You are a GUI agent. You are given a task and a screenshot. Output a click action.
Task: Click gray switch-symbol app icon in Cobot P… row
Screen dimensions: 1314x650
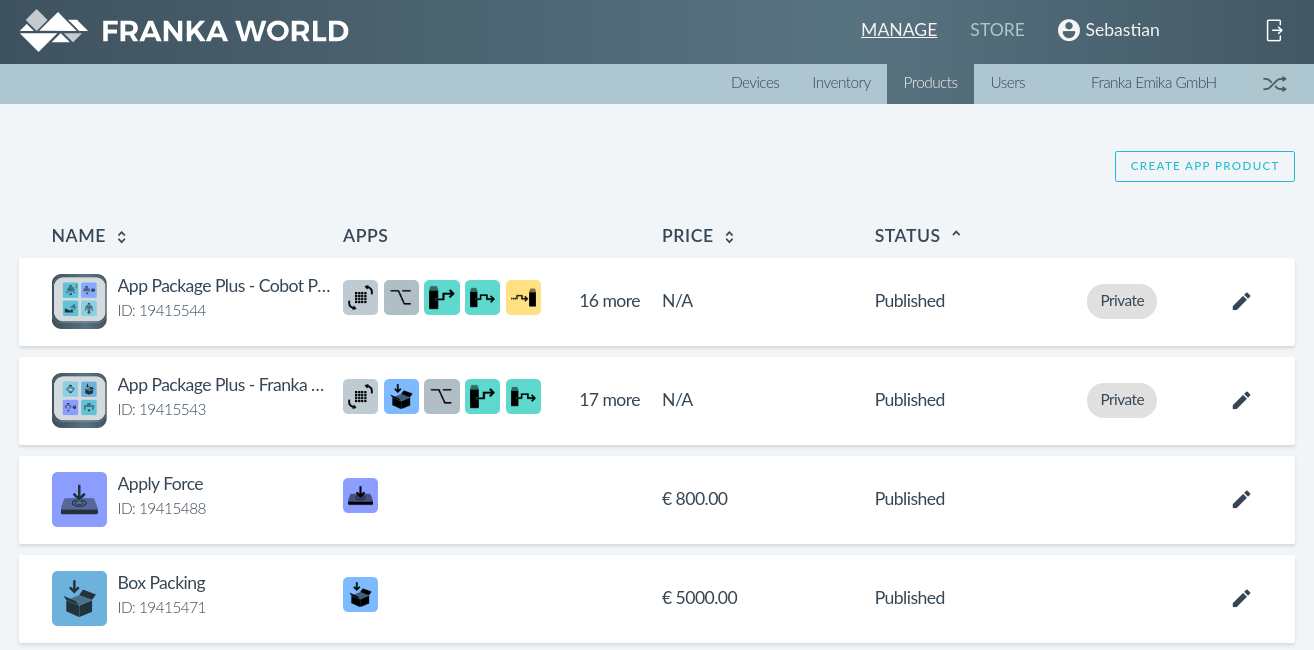point(401,298)
